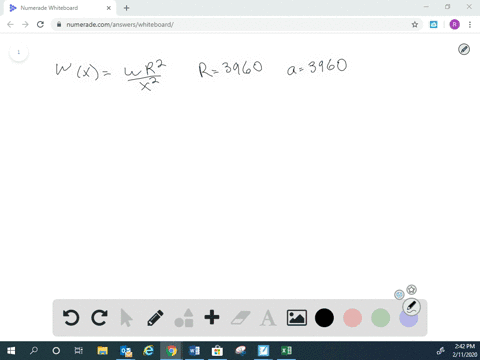Click the pen stroke style bubble

pyautogui.click(x=411, y=307)
